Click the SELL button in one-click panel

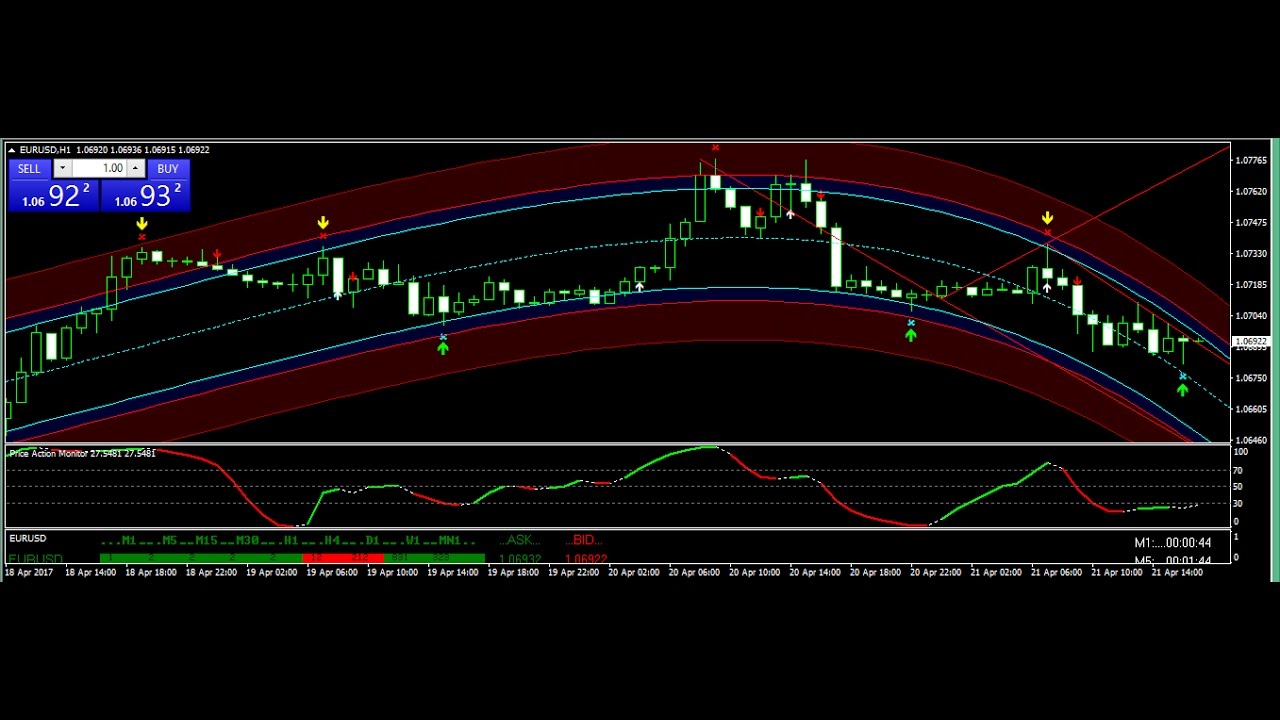point(29,169)
